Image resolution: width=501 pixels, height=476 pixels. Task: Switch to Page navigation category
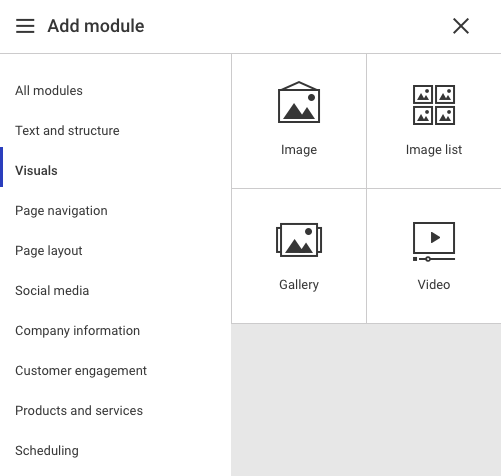point(61,211)
